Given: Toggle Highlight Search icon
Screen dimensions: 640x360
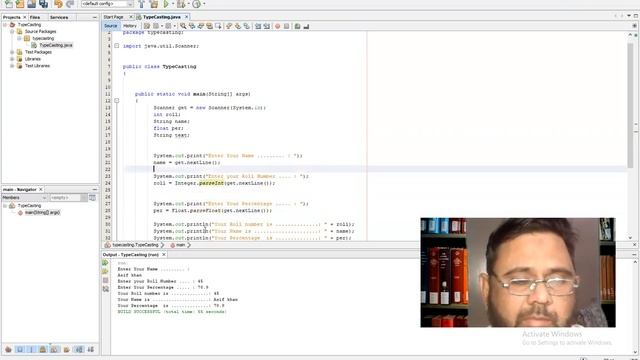Looking at the screenshot, I should [209, 26].
